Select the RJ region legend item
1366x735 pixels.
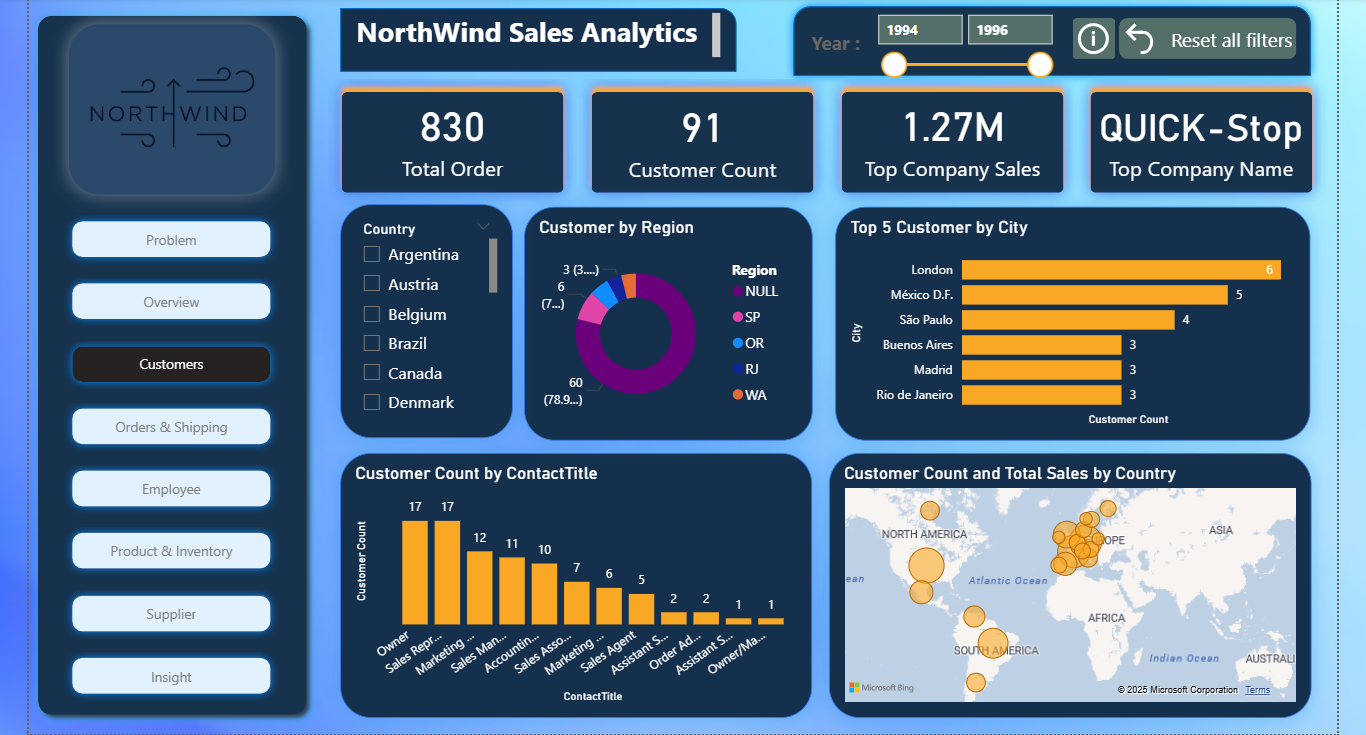click(x=747, y=369)
